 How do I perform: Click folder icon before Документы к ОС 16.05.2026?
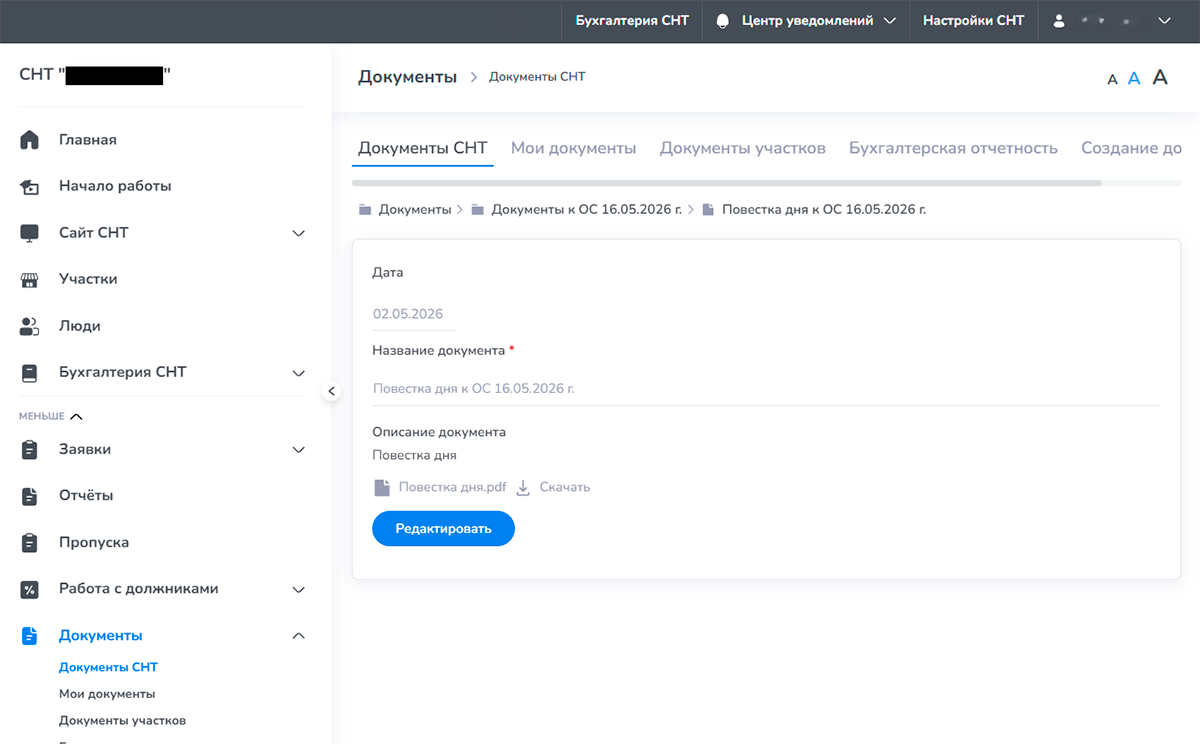[x=478, y=210]
